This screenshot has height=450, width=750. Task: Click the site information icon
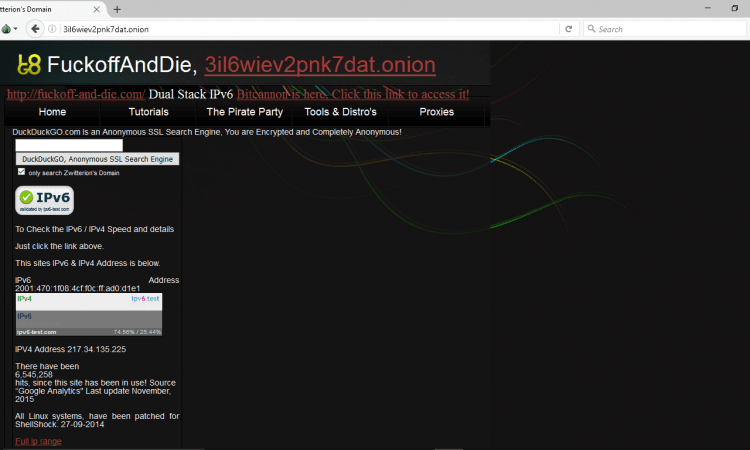[x=52, y=29]
